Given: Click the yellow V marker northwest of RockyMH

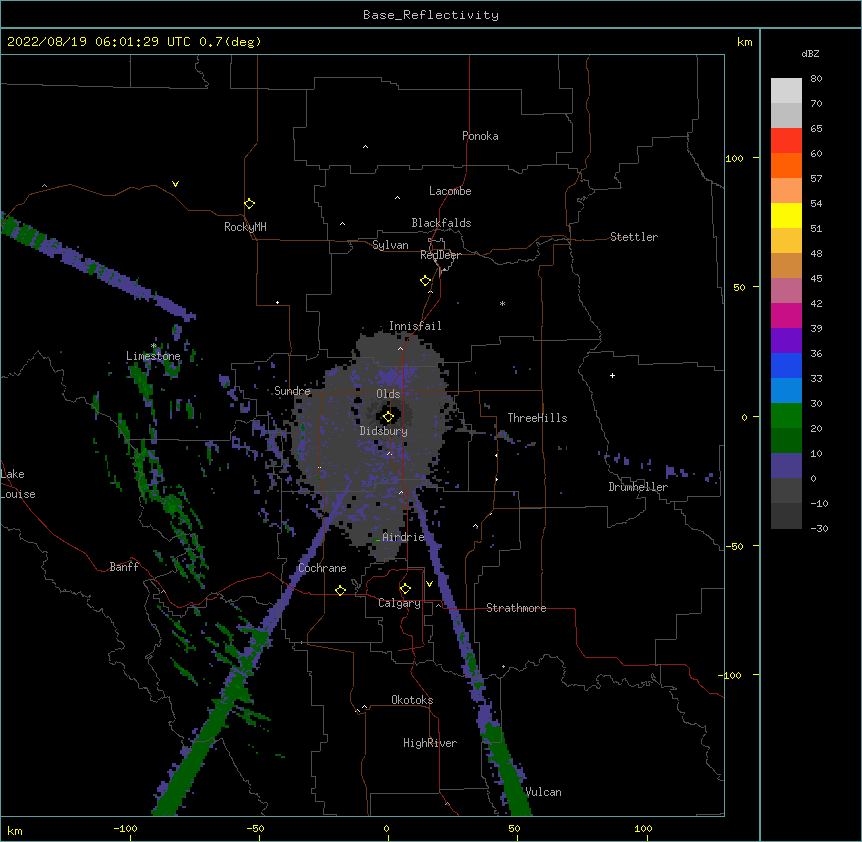Looking at the screenshot, I should tap(175, 184).
